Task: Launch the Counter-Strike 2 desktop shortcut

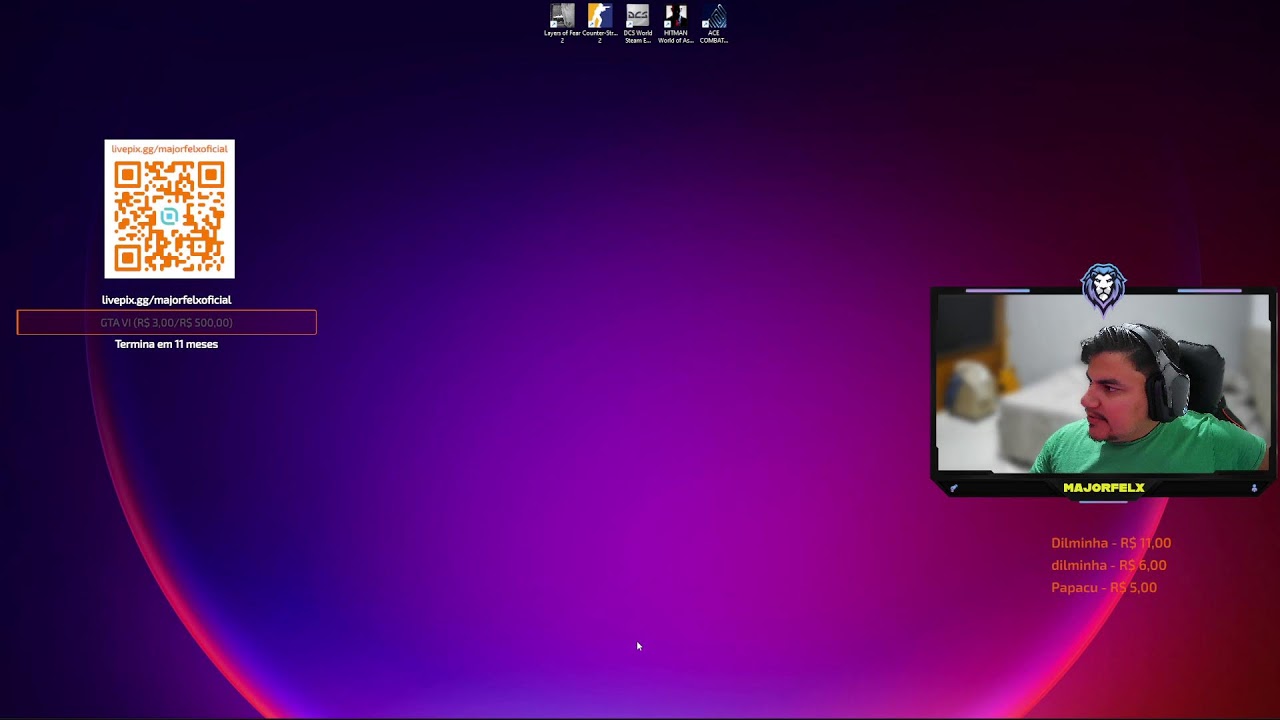Action: pyautogui.click(x=600, y=24)
